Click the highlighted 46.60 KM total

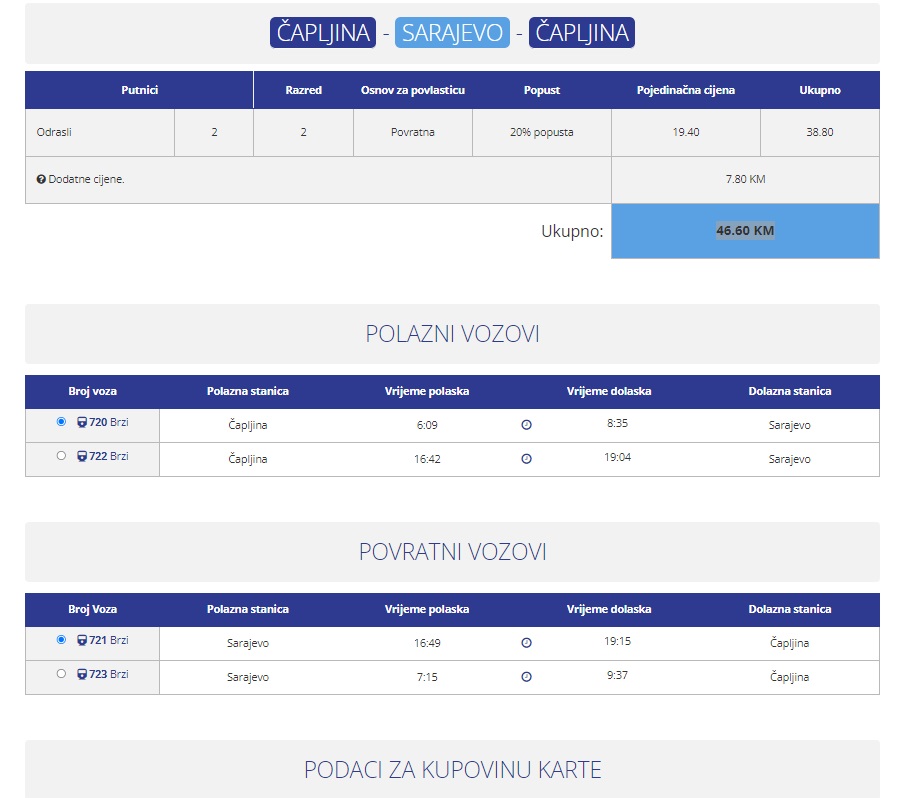point(745,231)
